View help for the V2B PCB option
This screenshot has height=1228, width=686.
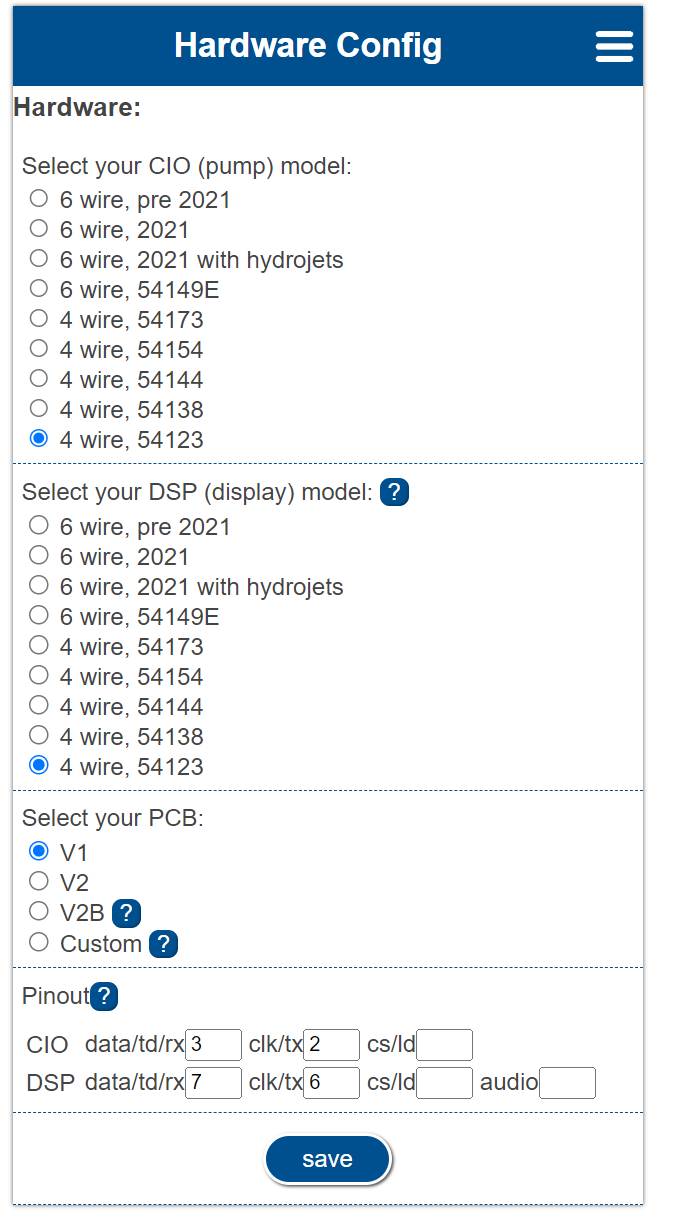125,913
